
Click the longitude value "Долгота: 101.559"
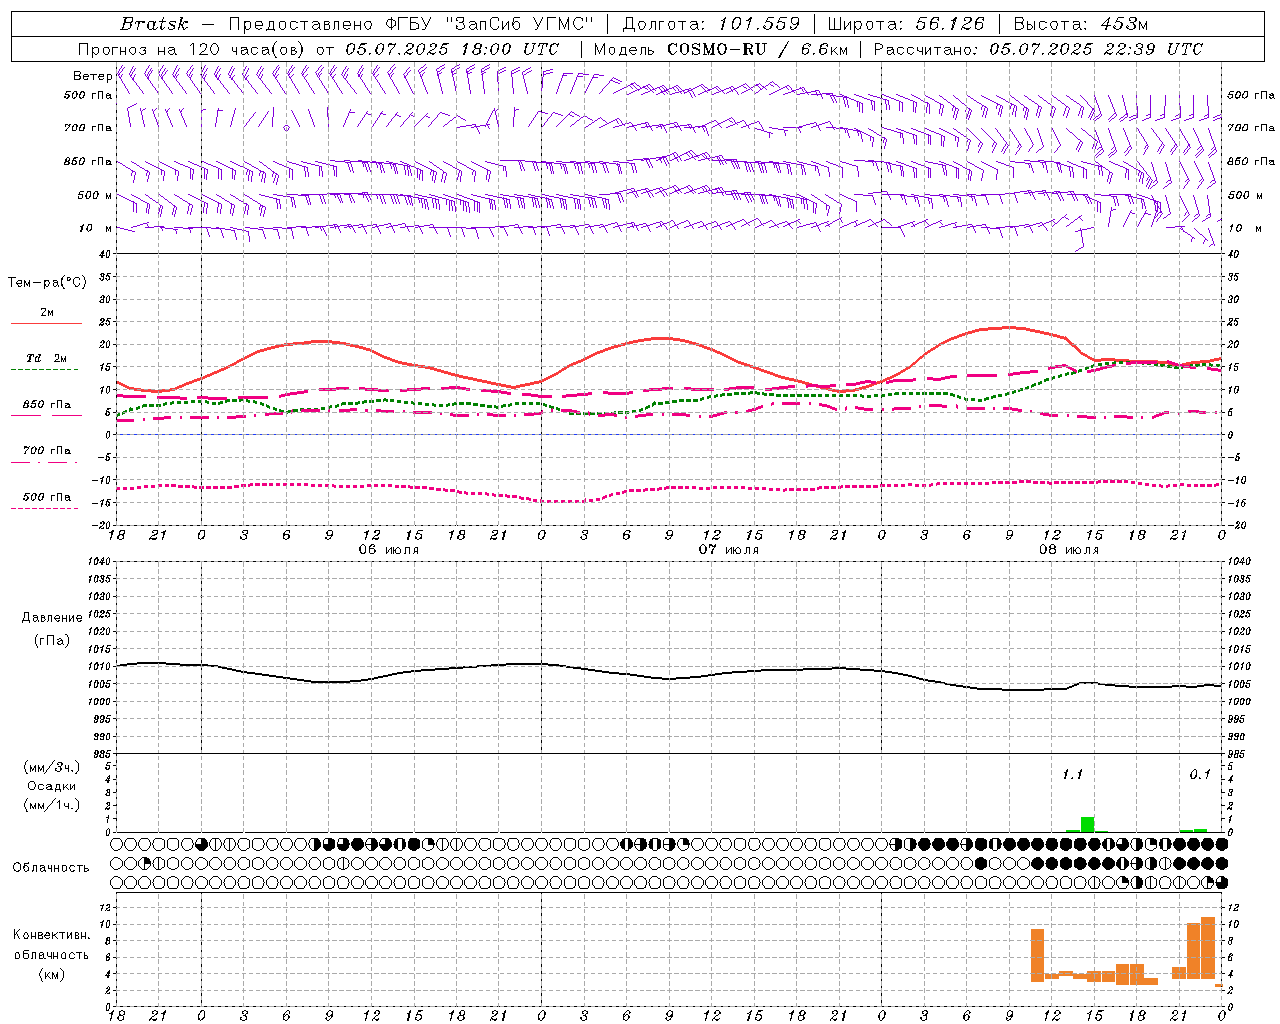pyautogui.click(x=711, y=24)
